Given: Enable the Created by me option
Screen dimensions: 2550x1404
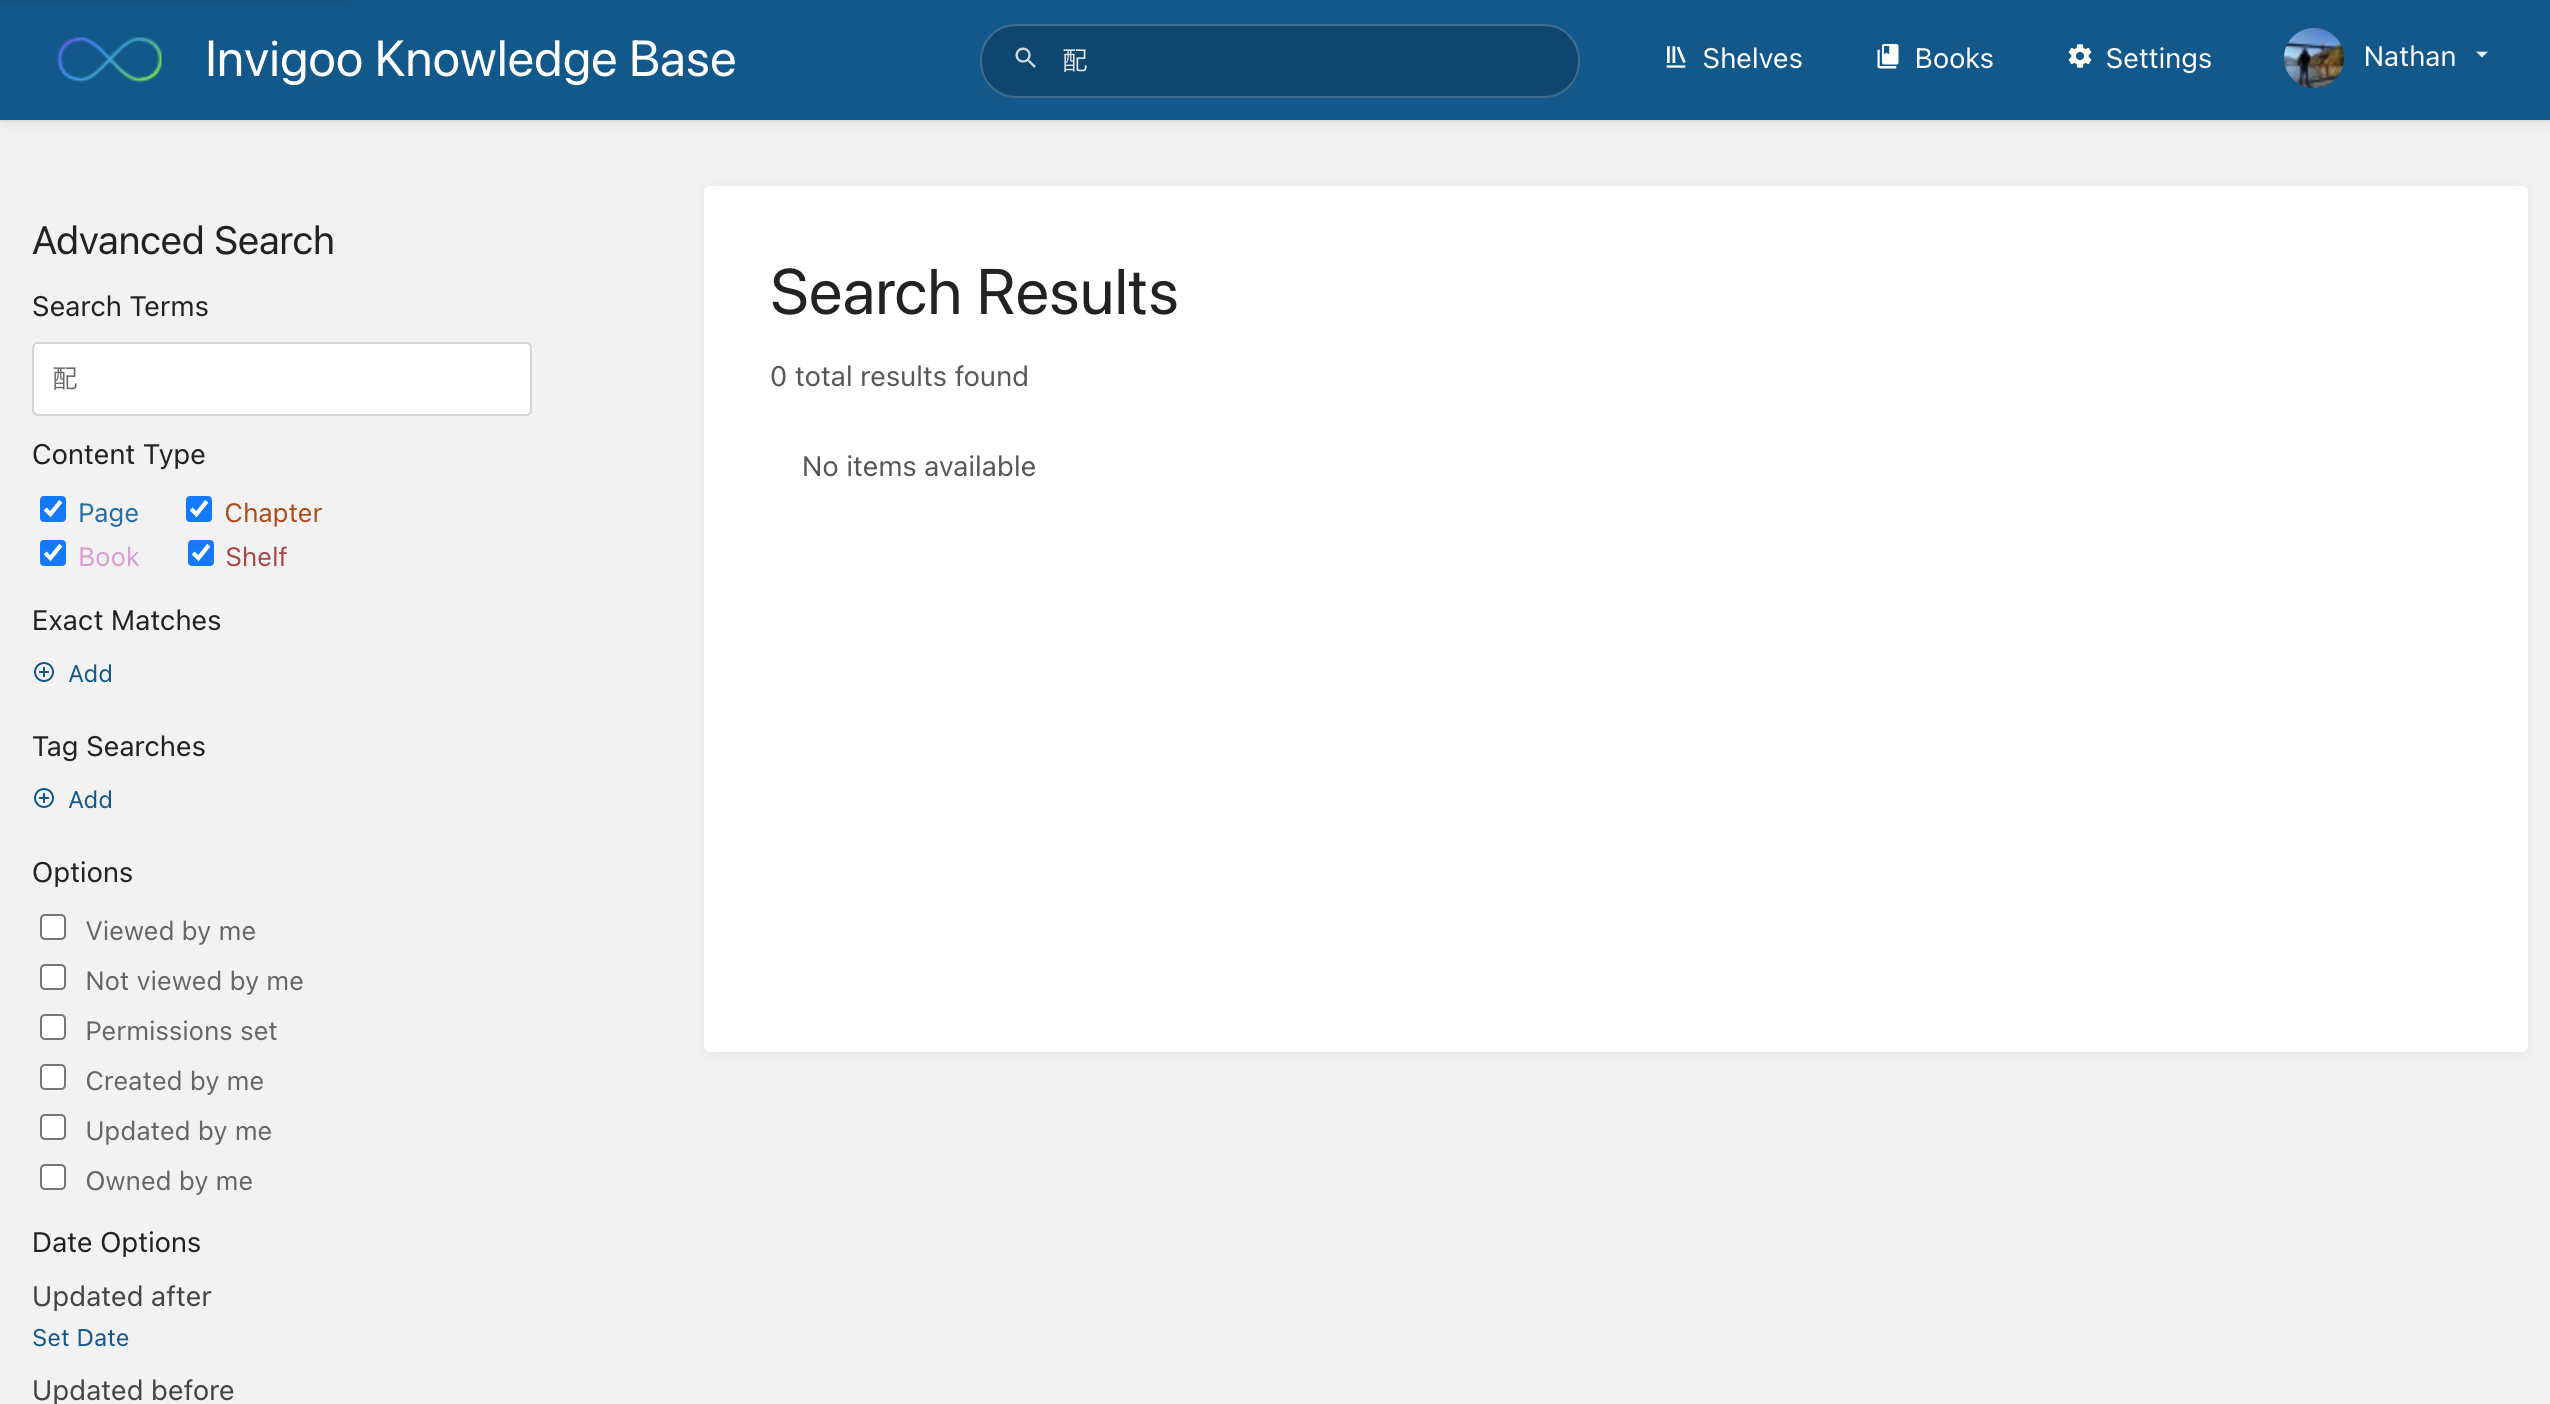Looking at the screenshot, I should tap(53, 1077).
